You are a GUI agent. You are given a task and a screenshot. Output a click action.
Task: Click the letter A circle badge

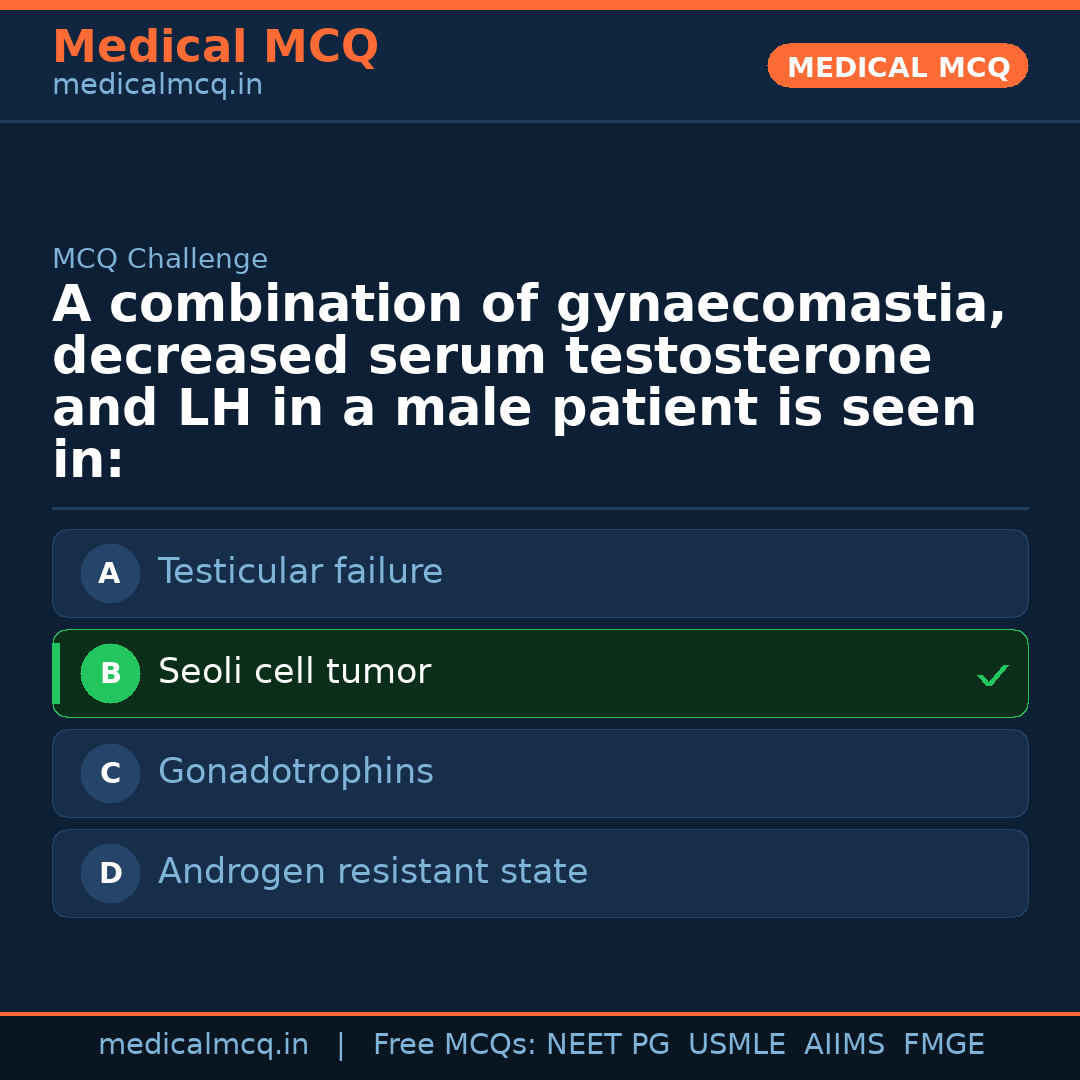(x=110, y=574)
